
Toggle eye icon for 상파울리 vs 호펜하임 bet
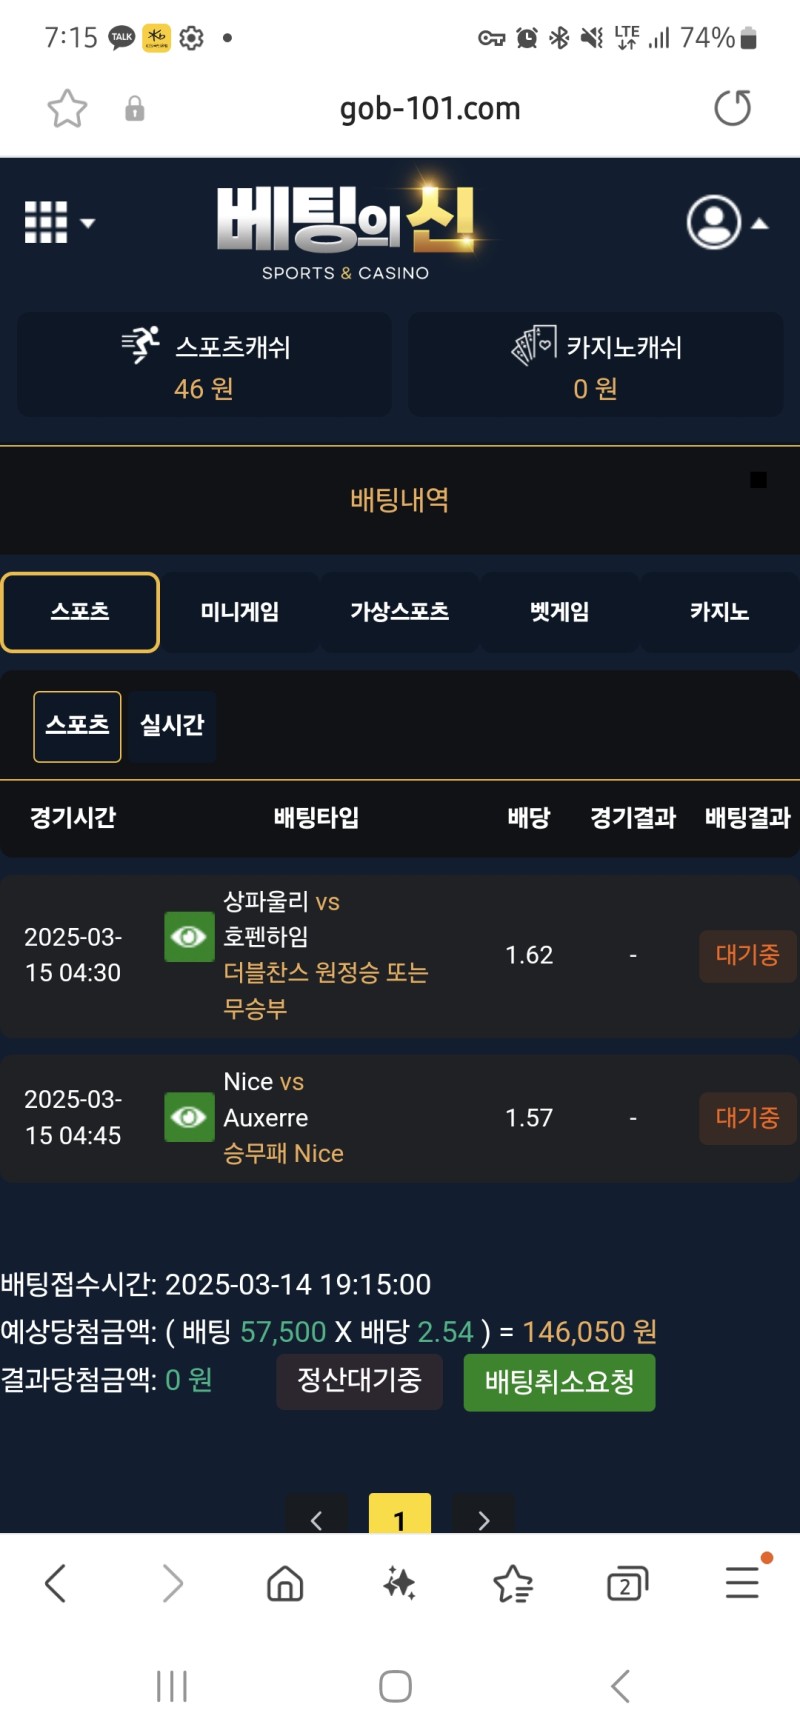189,937
